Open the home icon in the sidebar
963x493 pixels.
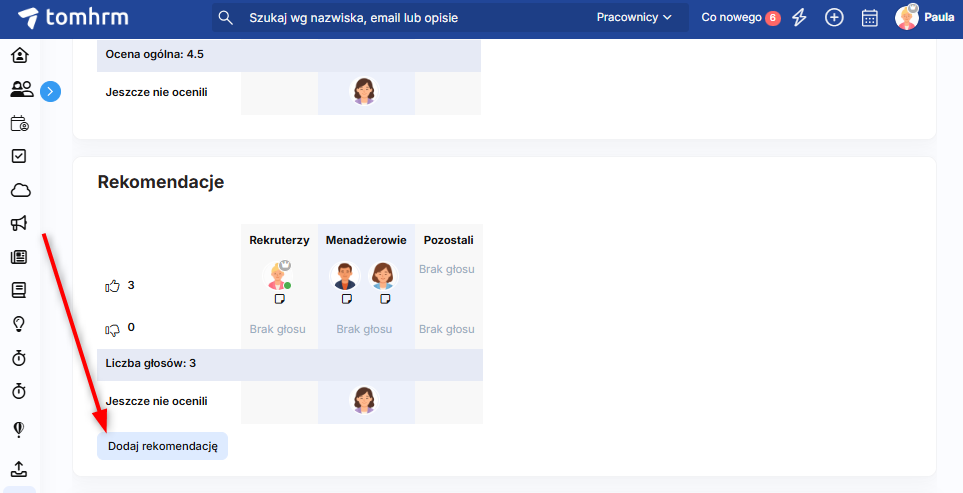tap(19, 55)
